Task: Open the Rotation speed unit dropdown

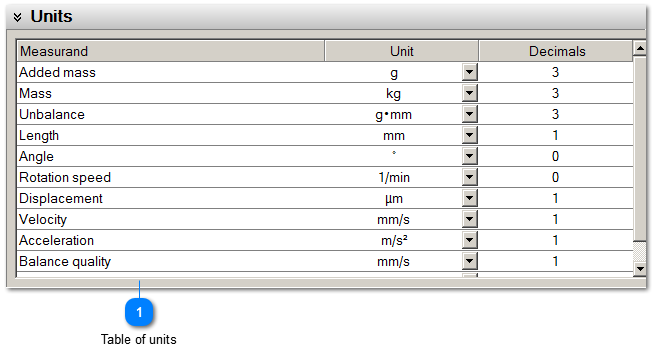Action: [x=470, y=177]
